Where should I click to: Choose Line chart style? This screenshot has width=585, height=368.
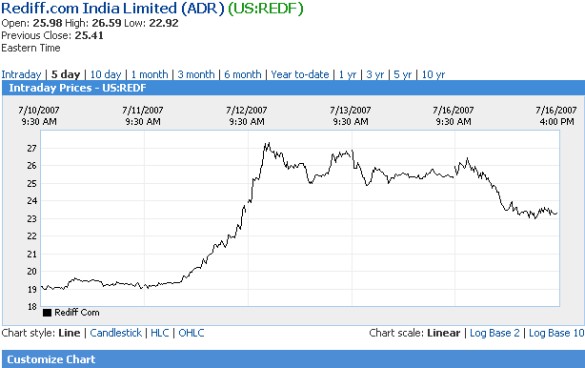69,333
